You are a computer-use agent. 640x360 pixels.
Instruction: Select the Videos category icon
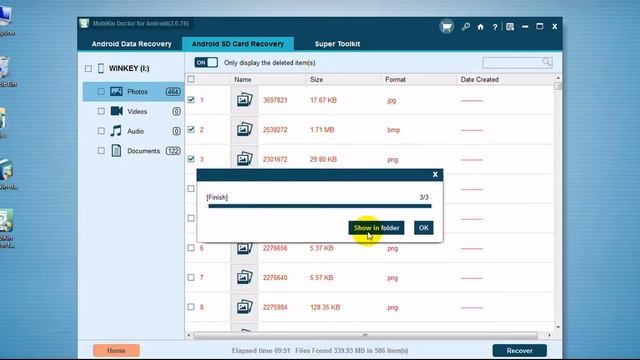[116, 111]
